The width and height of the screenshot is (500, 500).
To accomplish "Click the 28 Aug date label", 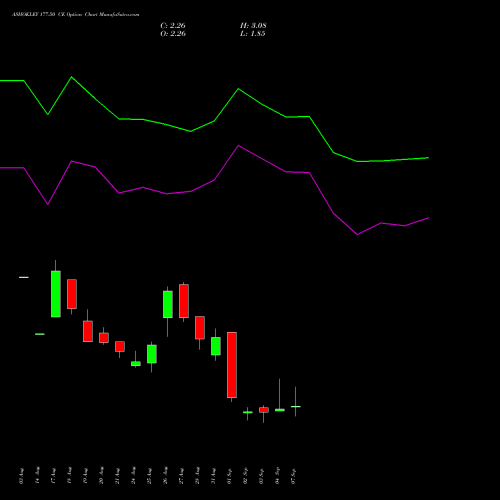I will [197, 476].
